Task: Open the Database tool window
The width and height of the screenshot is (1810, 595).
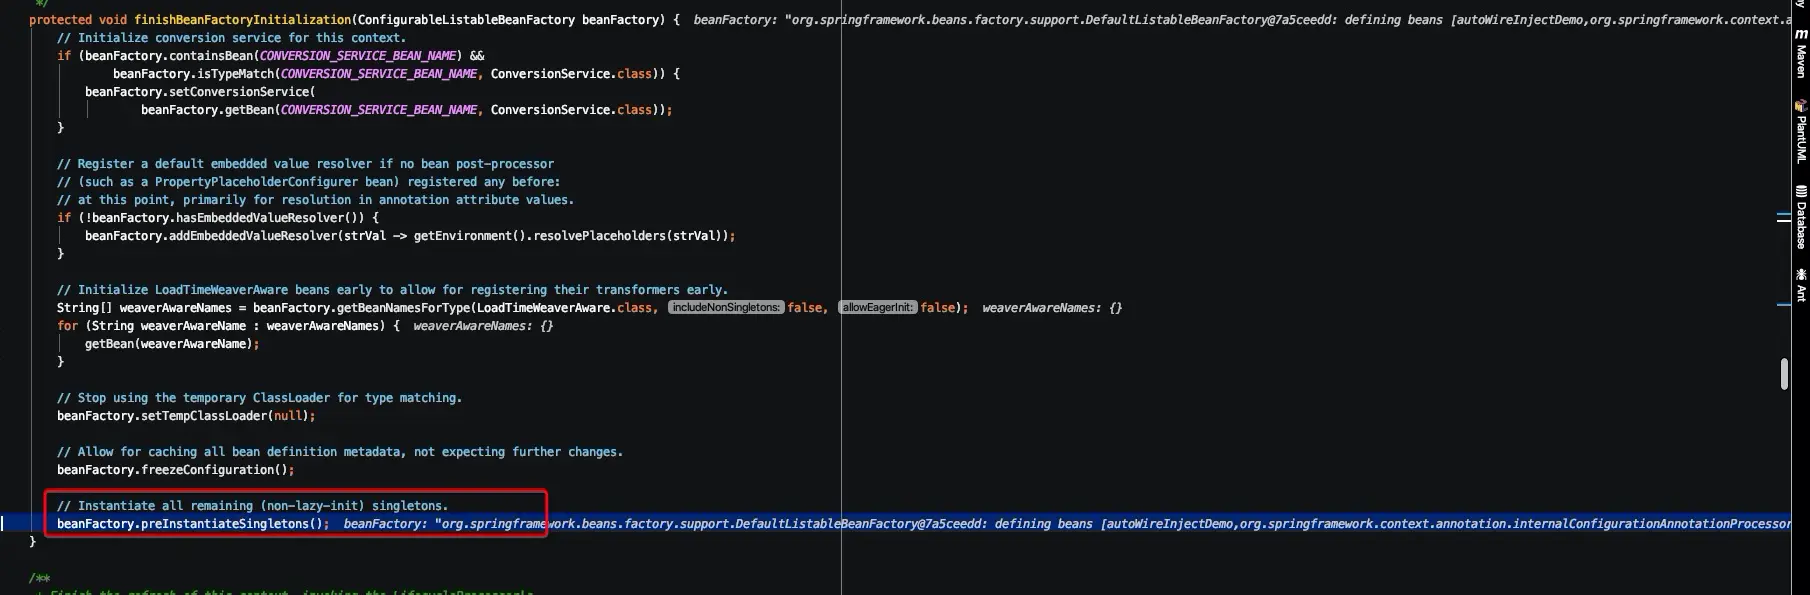Action: [1801, 217]
